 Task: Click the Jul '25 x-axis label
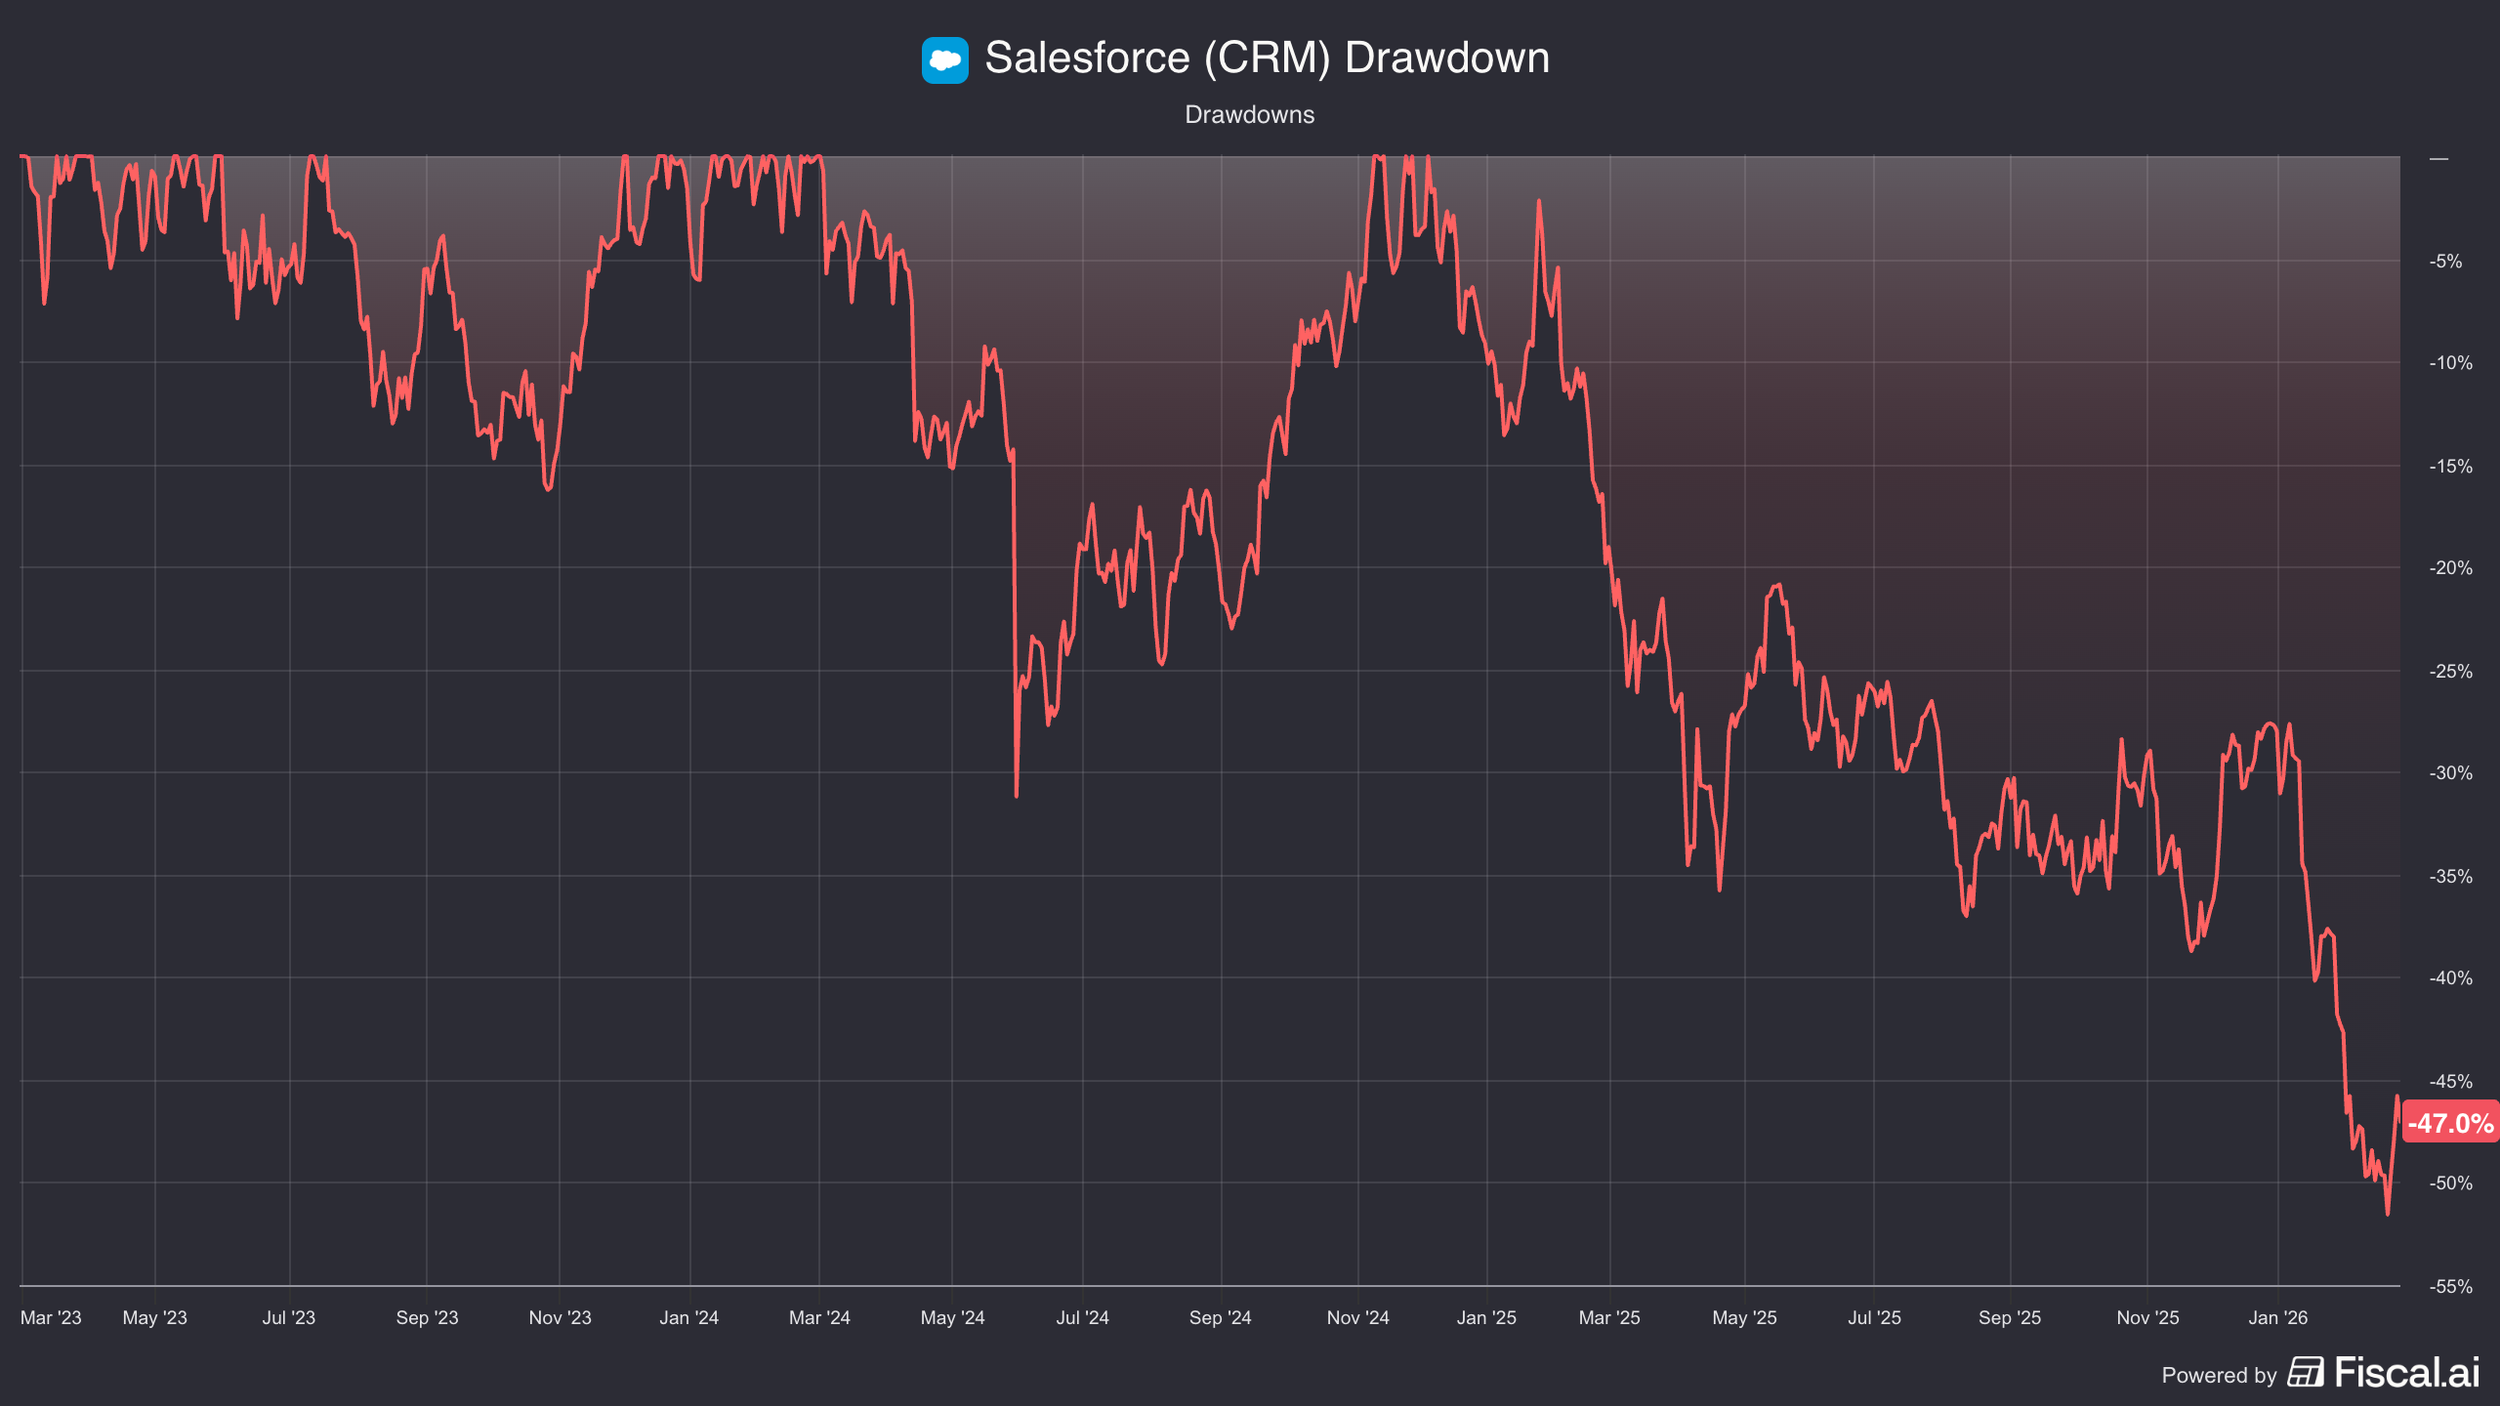tap(1874, 1317)
